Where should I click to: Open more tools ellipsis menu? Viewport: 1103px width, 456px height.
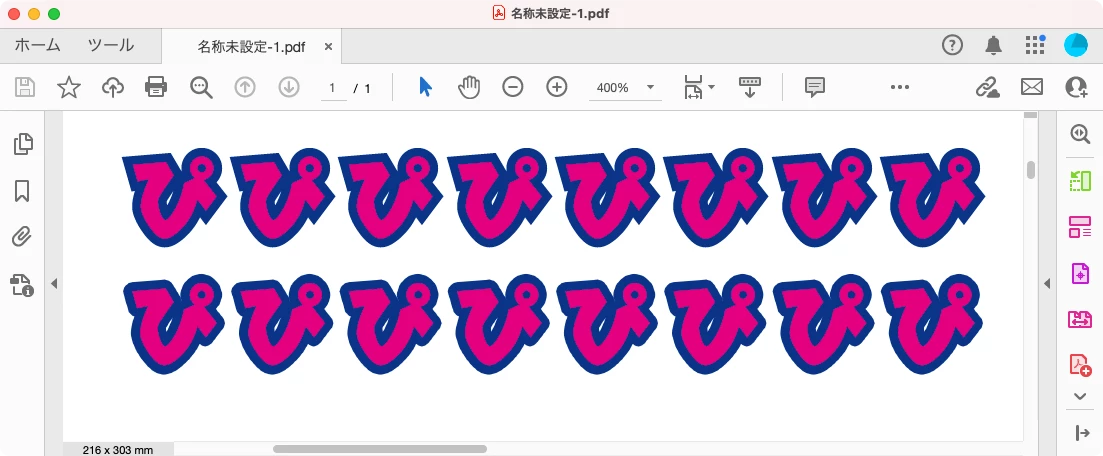(x=900, y=87)
